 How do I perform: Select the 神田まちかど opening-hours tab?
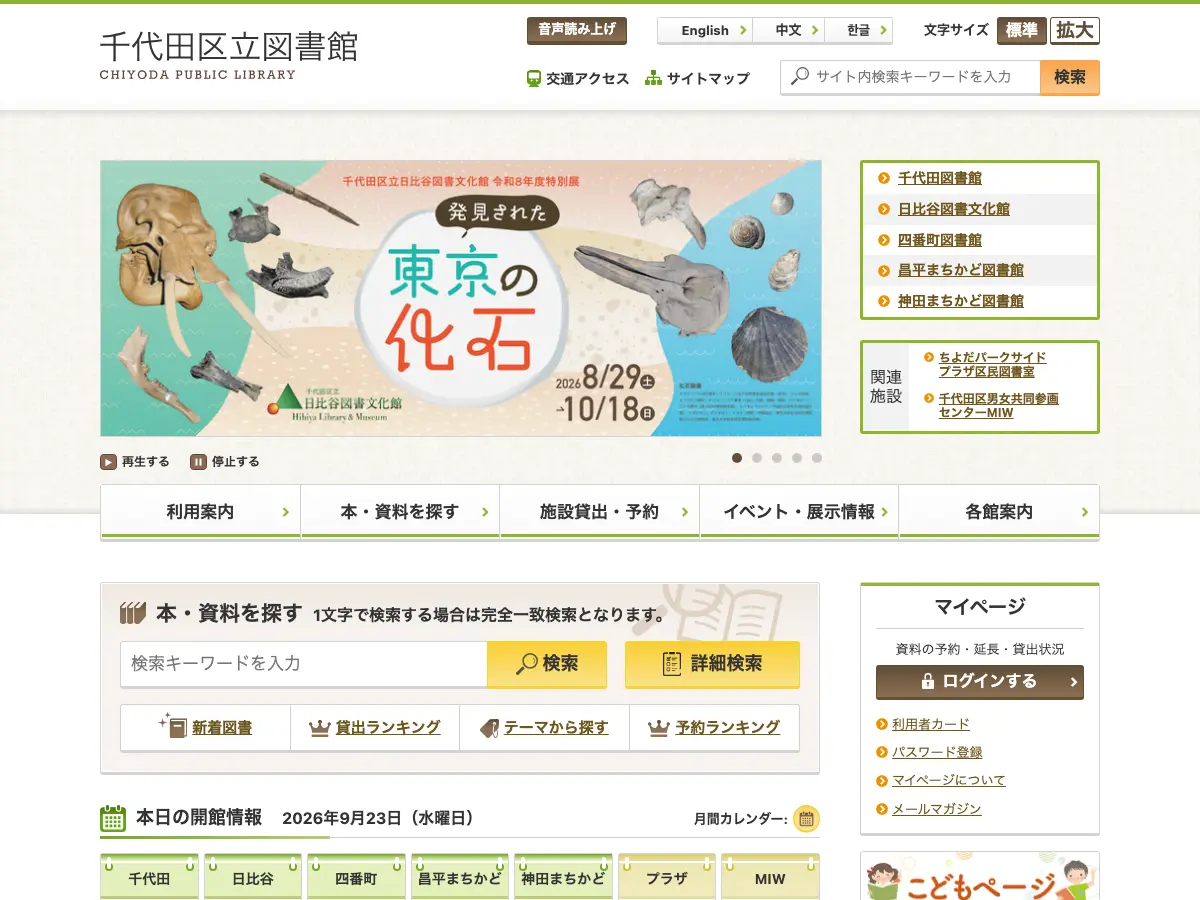click(x=563, y=878)
